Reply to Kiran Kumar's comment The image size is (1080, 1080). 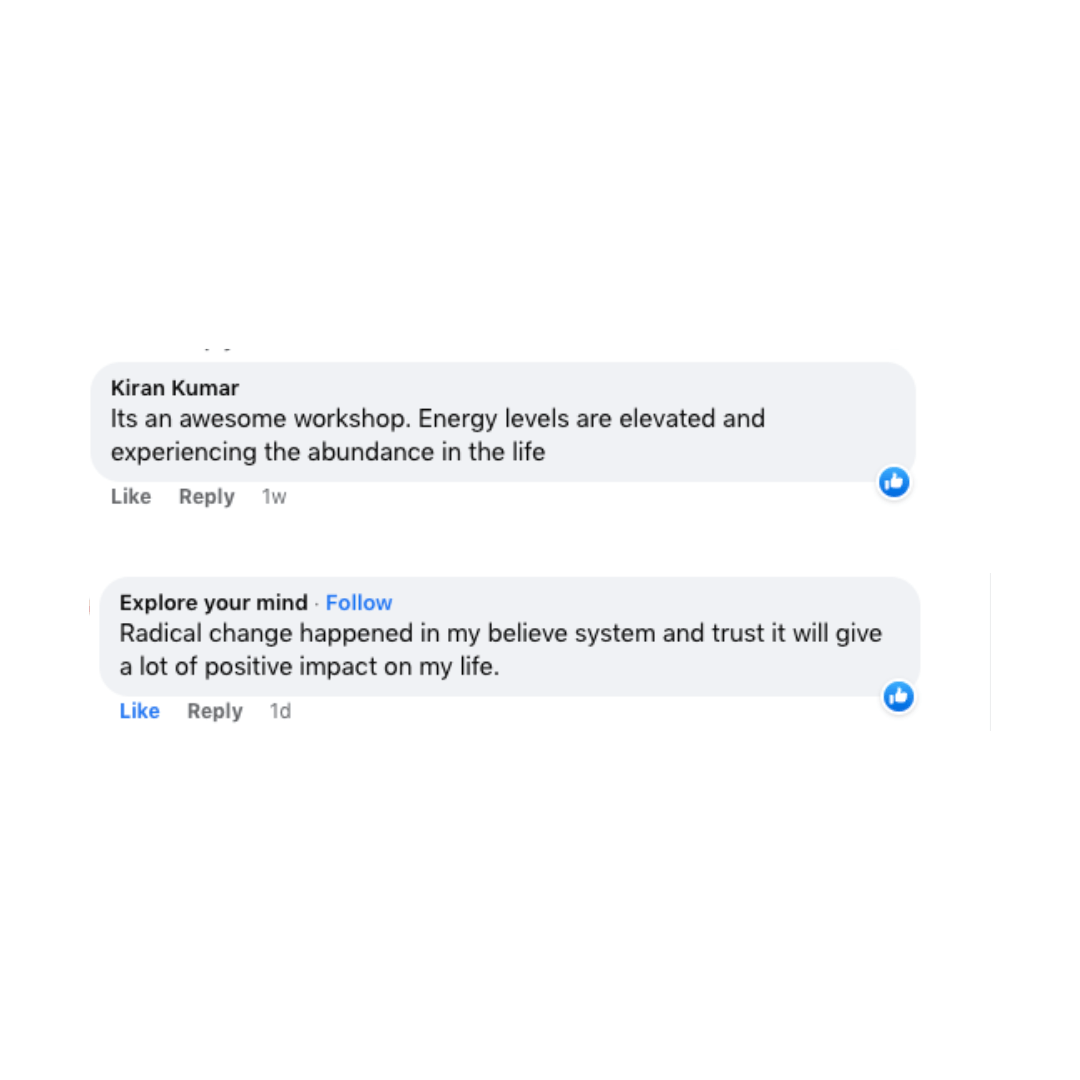(x=206, y=497)
